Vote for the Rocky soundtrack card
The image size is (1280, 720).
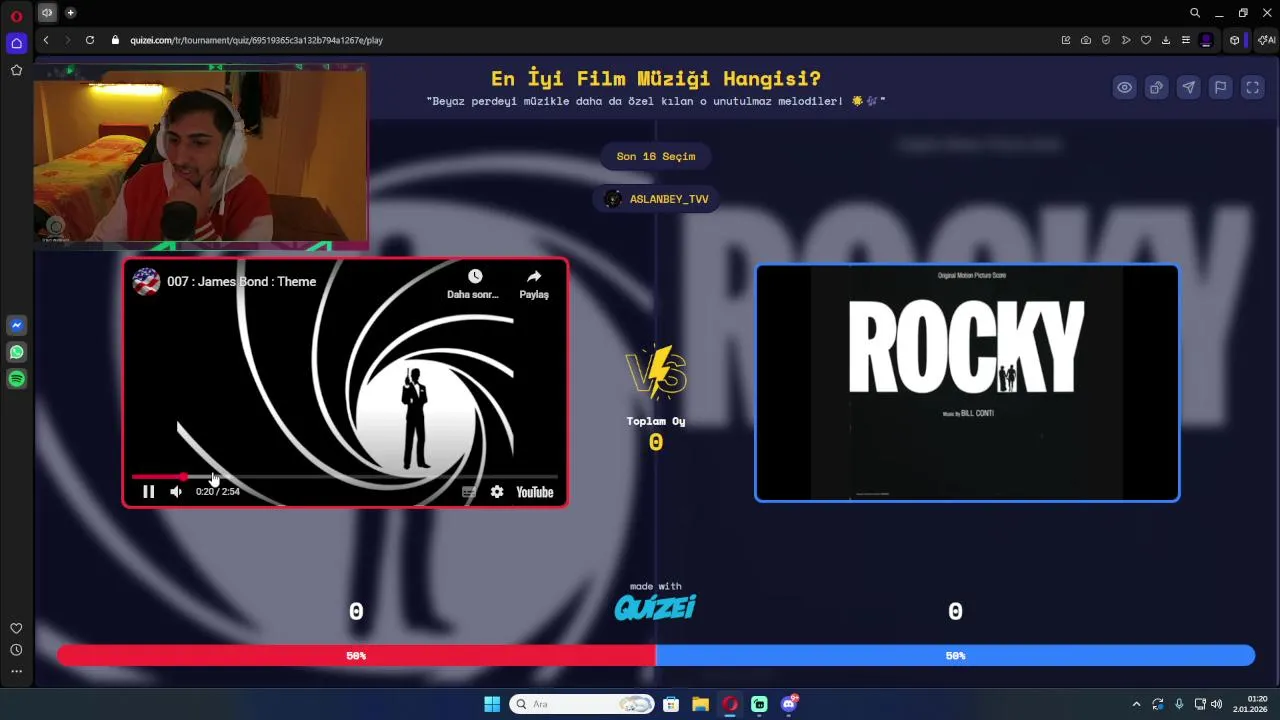(x=967, y=383)
